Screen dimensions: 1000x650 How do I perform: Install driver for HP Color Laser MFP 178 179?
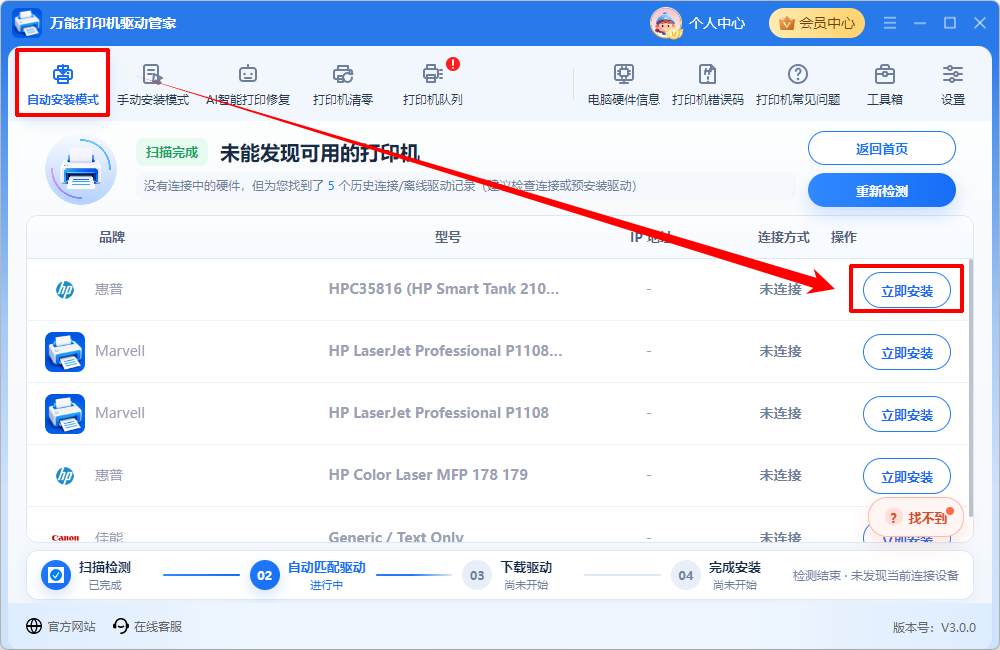coord(906,476)
